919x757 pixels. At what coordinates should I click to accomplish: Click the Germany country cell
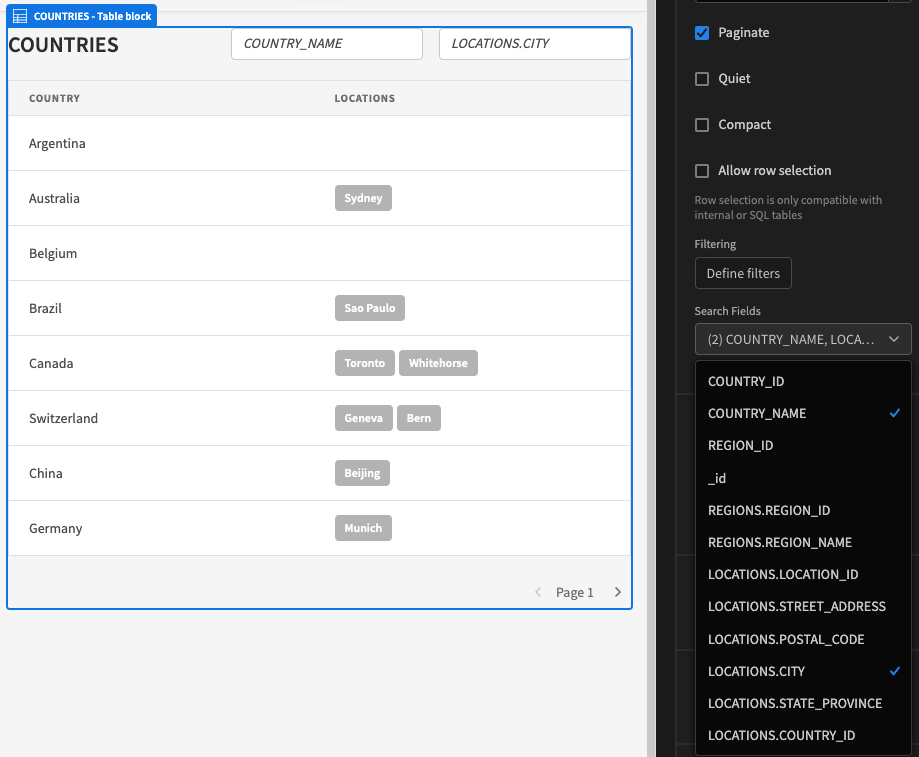pos(56,528)
